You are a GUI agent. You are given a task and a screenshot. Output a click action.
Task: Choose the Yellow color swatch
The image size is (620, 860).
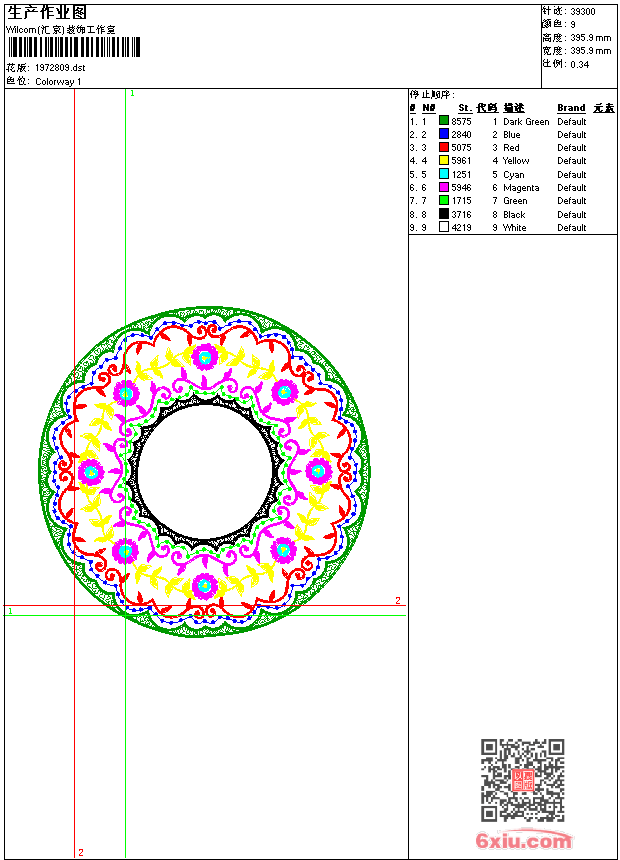444,160
